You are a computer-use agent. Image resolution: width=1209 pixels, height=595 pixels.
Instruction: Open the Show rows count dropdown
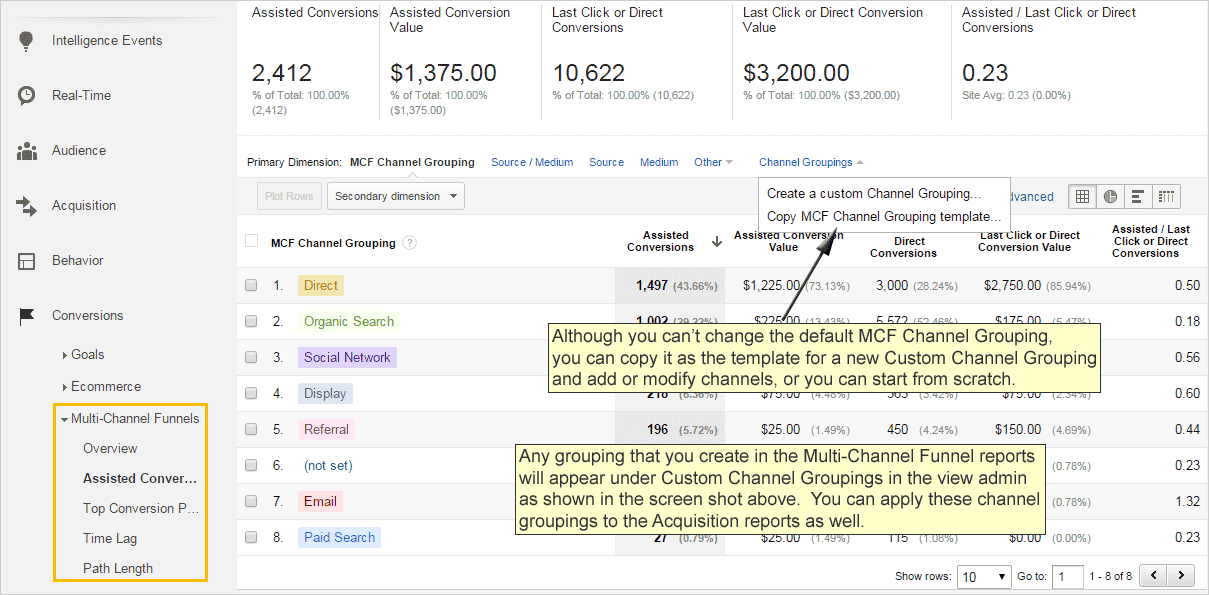pos(984,576)
